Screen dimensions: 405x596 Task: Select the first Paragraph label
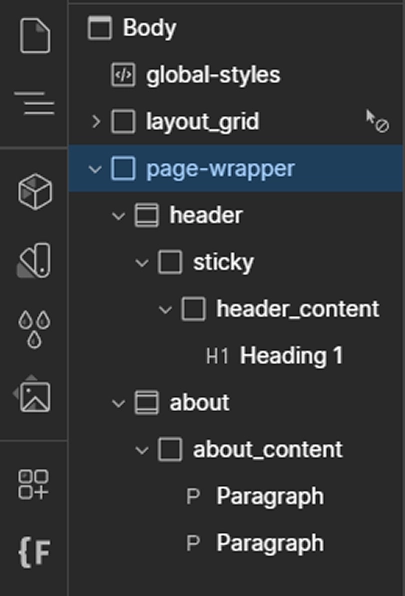coord(270,497)
